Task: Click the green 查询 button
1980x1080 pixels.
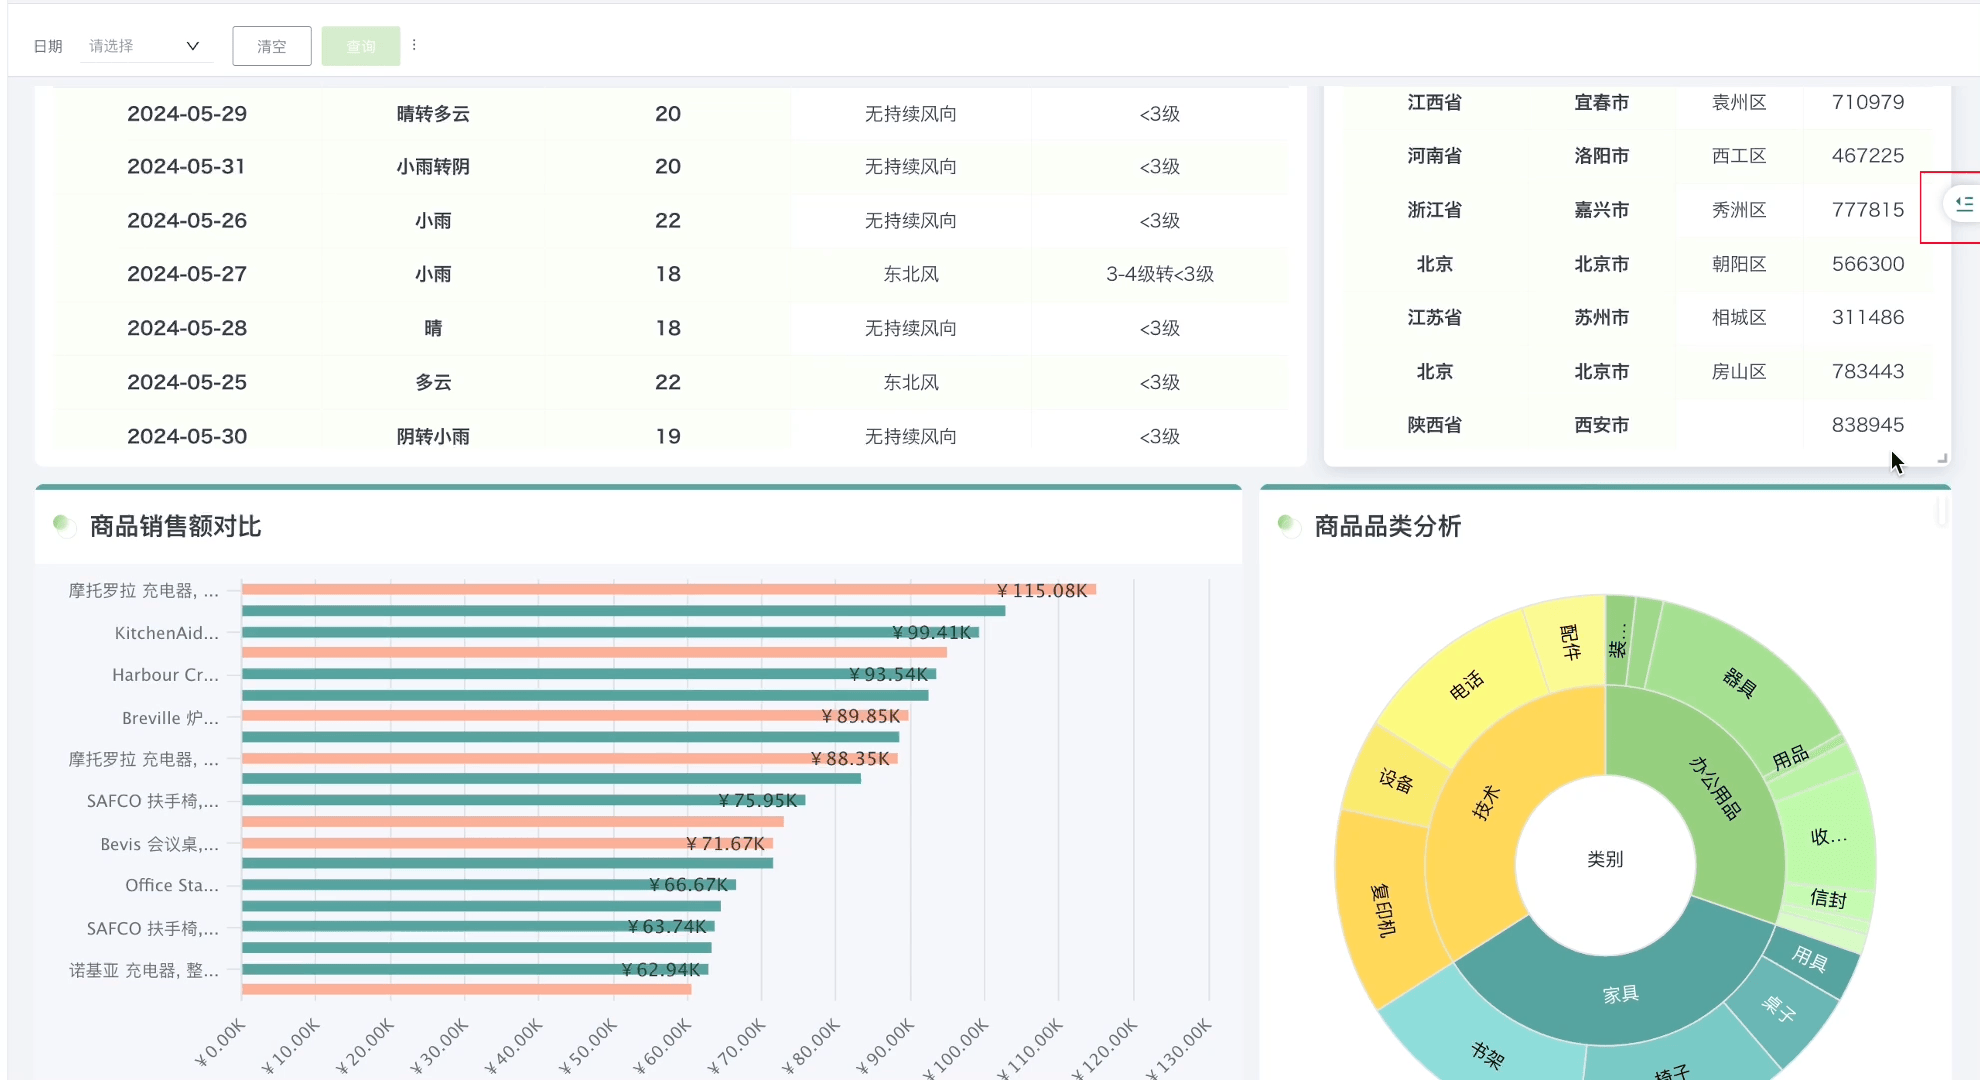Action: pos(361,46)
